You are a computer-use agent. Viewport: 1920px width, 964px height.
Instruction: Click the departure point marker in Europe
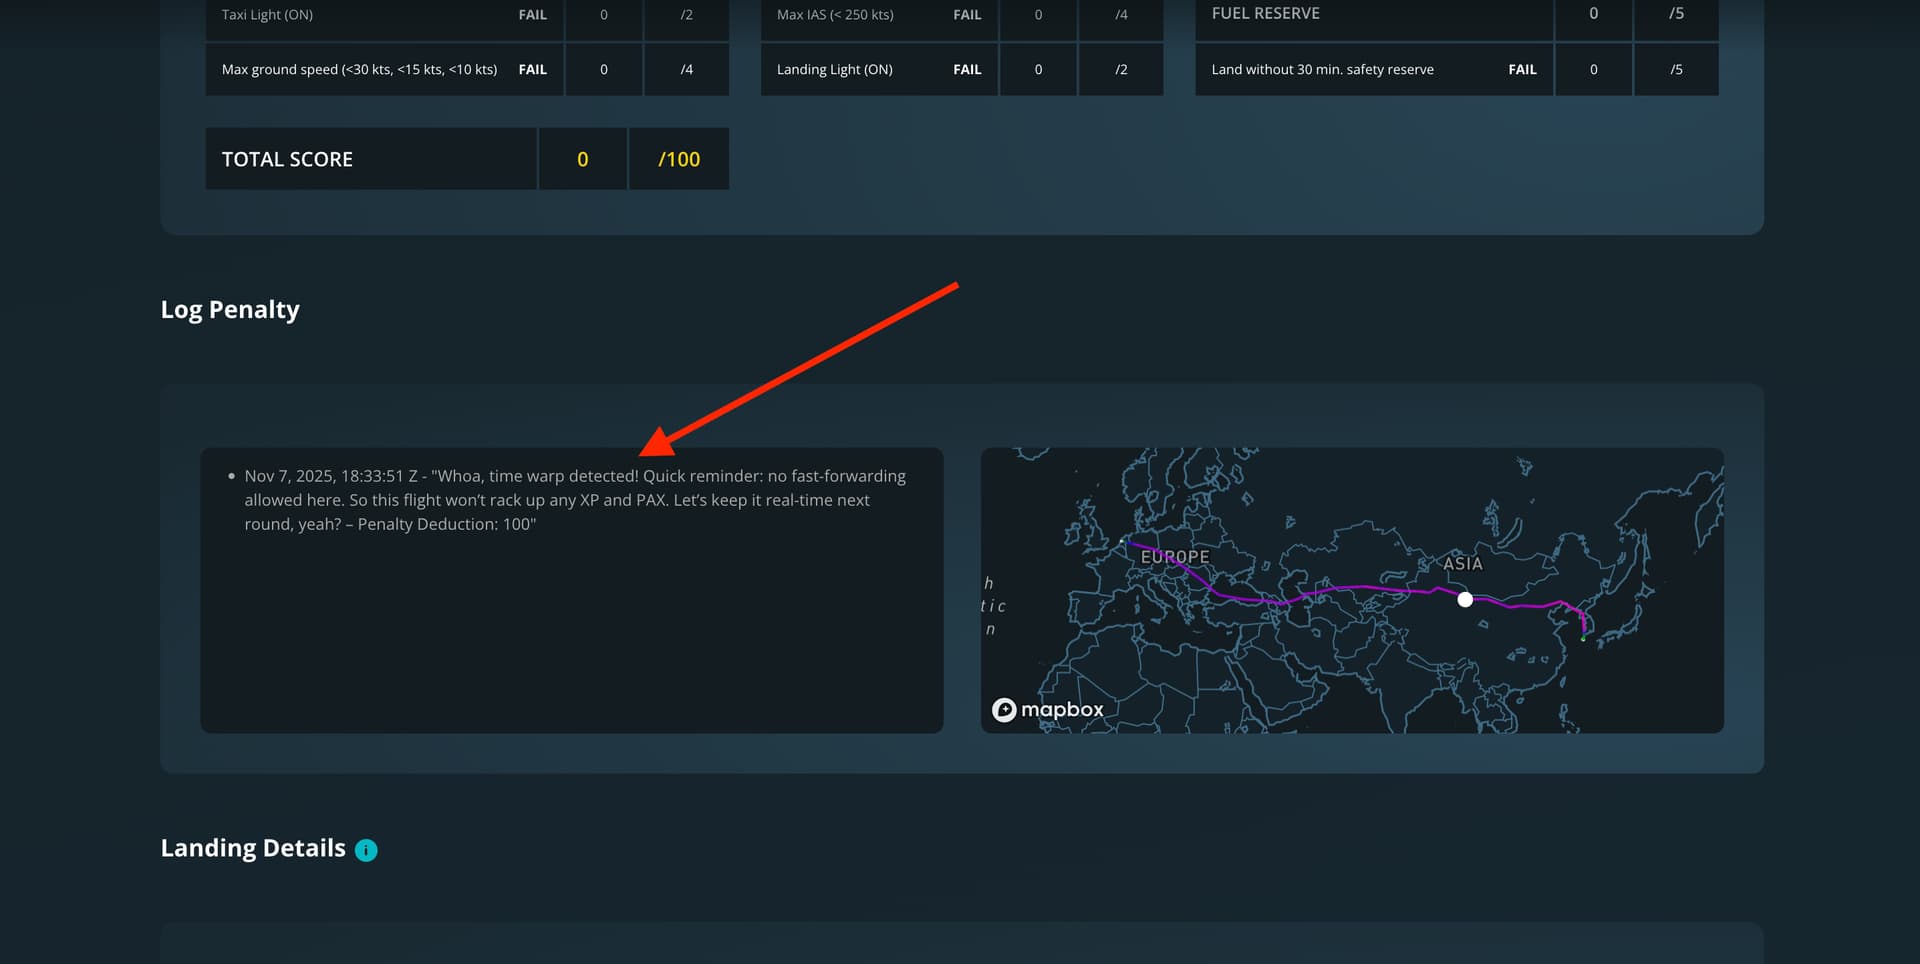(x=1125, y=542)
